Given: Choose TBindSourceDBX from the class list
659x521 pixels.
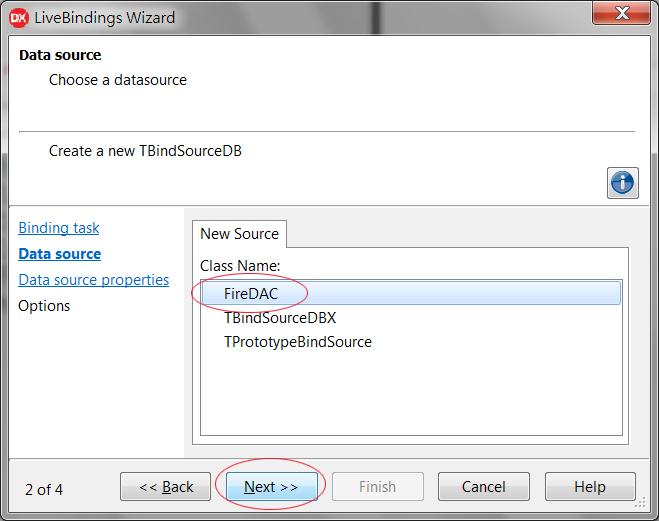Looking at the screenshot, I should pos(411,318).
